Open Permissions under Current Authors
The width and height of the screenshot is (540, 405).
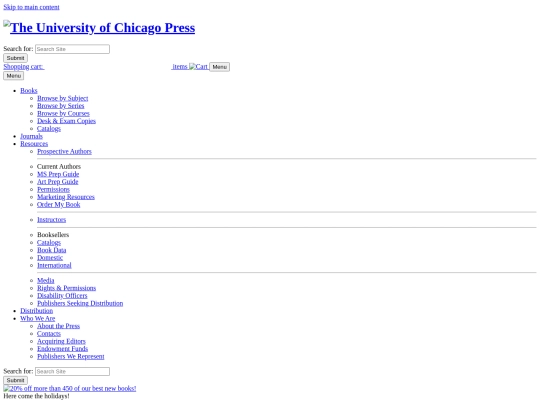(x=53, y=189)
